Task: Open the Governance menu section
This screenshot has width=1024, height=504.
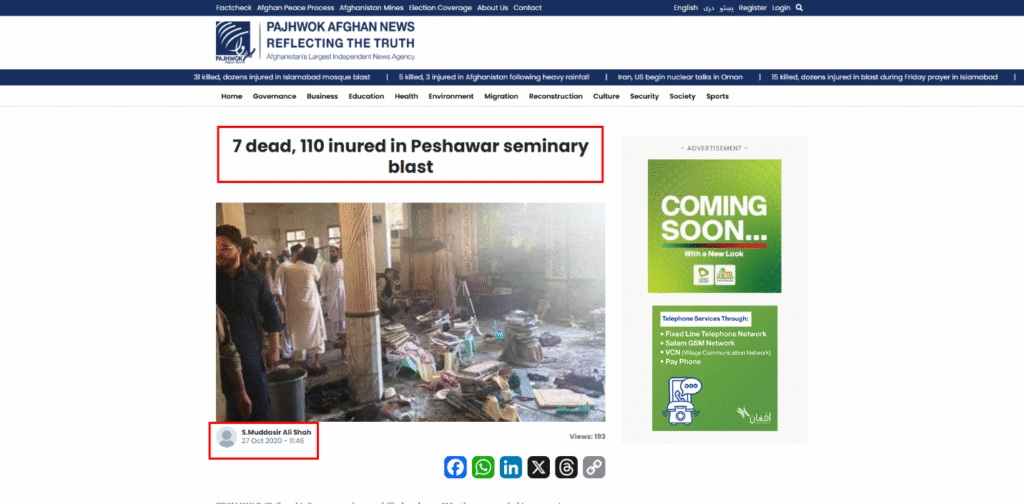Action: (274, 96)
